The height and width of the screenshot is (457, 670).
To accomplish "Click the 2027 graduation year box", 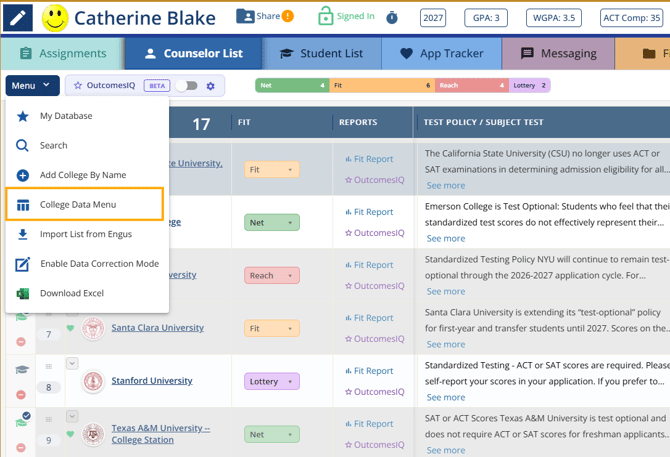I will (433, 18).
